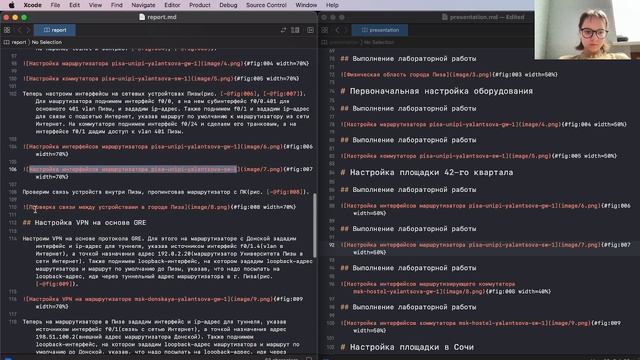The image size is (640, 360).
Task: Click the report window vertical scrollbar thumb
Action: [315, 225]
